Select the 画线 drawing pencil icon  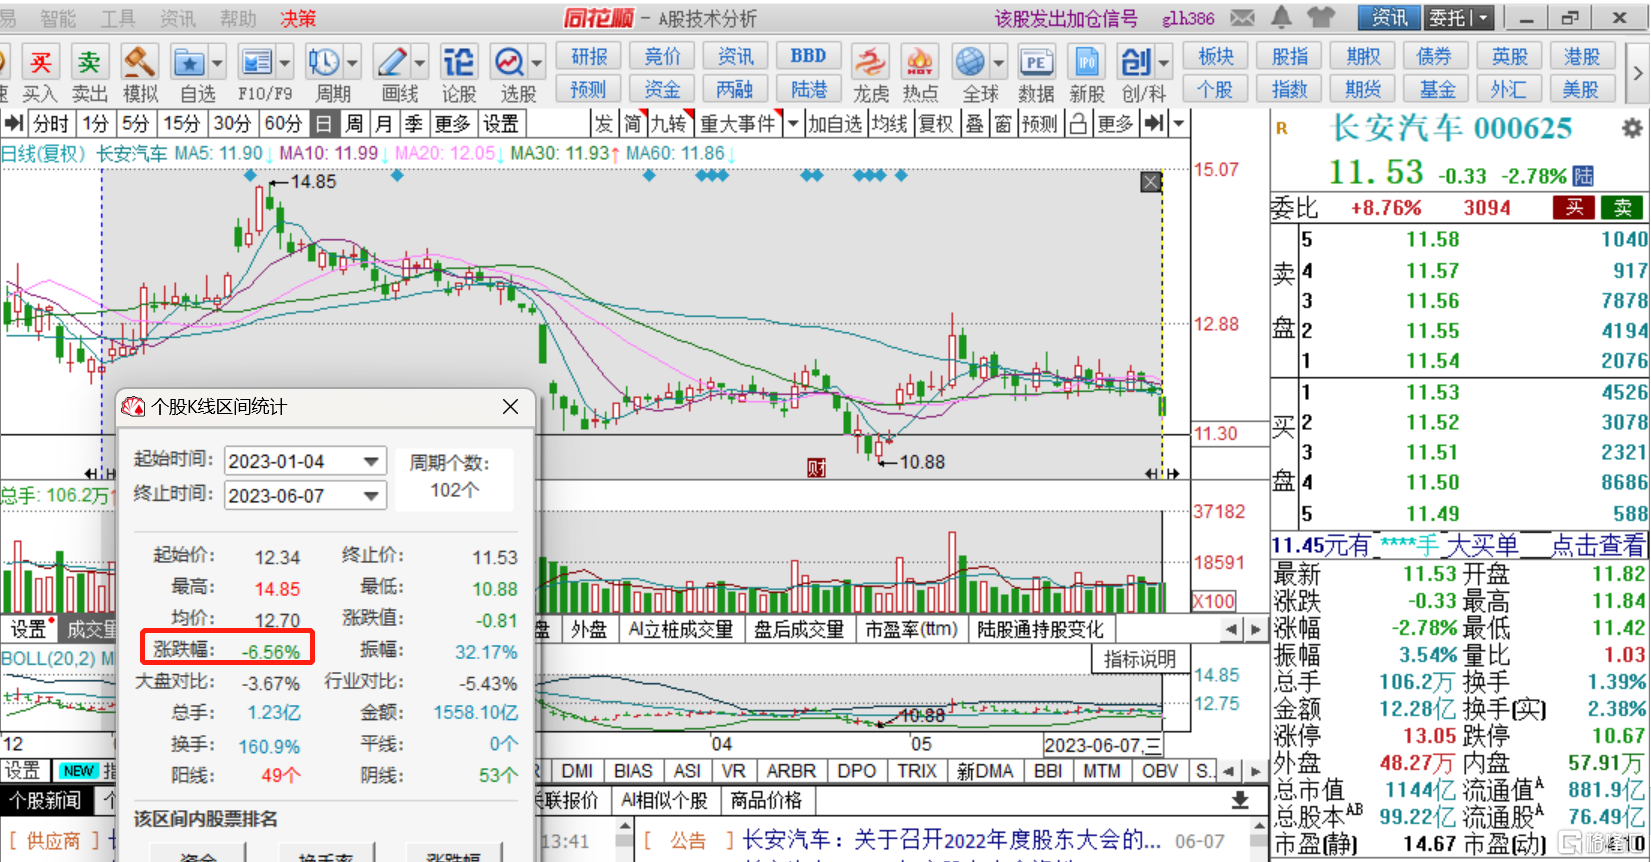(391, 63)
